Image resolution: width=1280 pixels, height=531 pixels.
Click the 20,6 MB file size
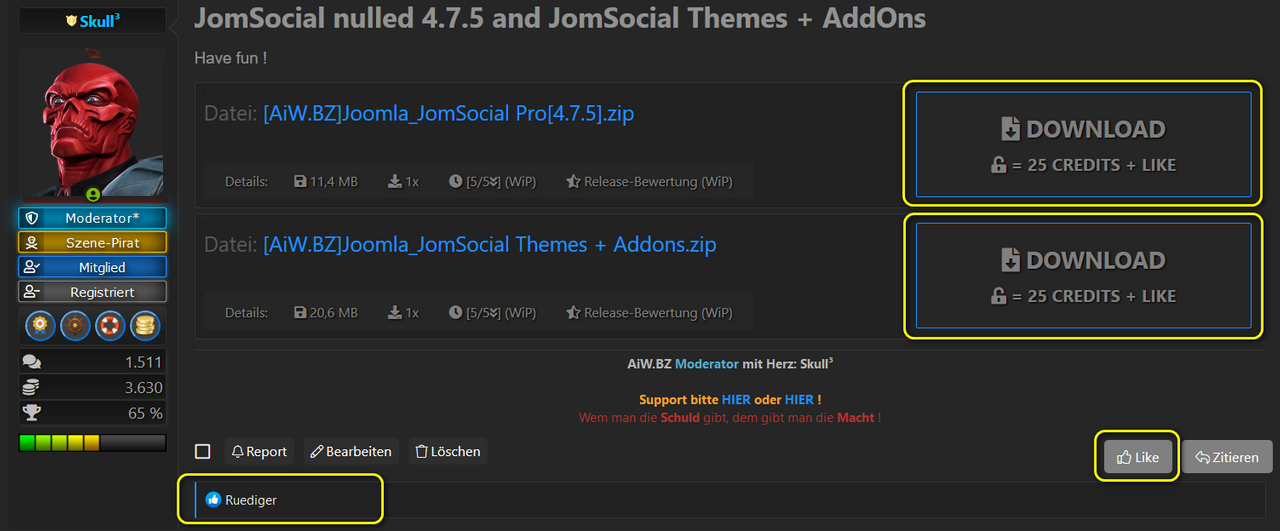(334, 313)
